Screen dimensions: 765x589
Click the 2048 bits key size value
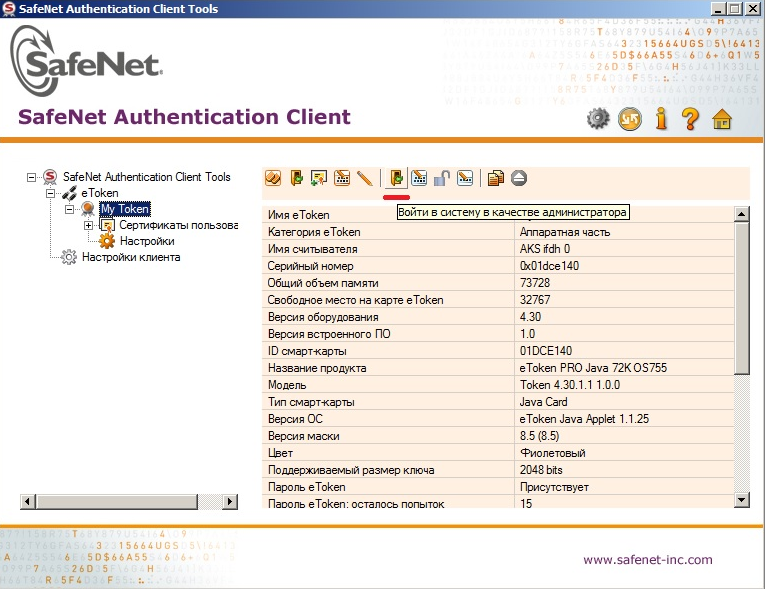pyautogui.click(x=541, y=470)
